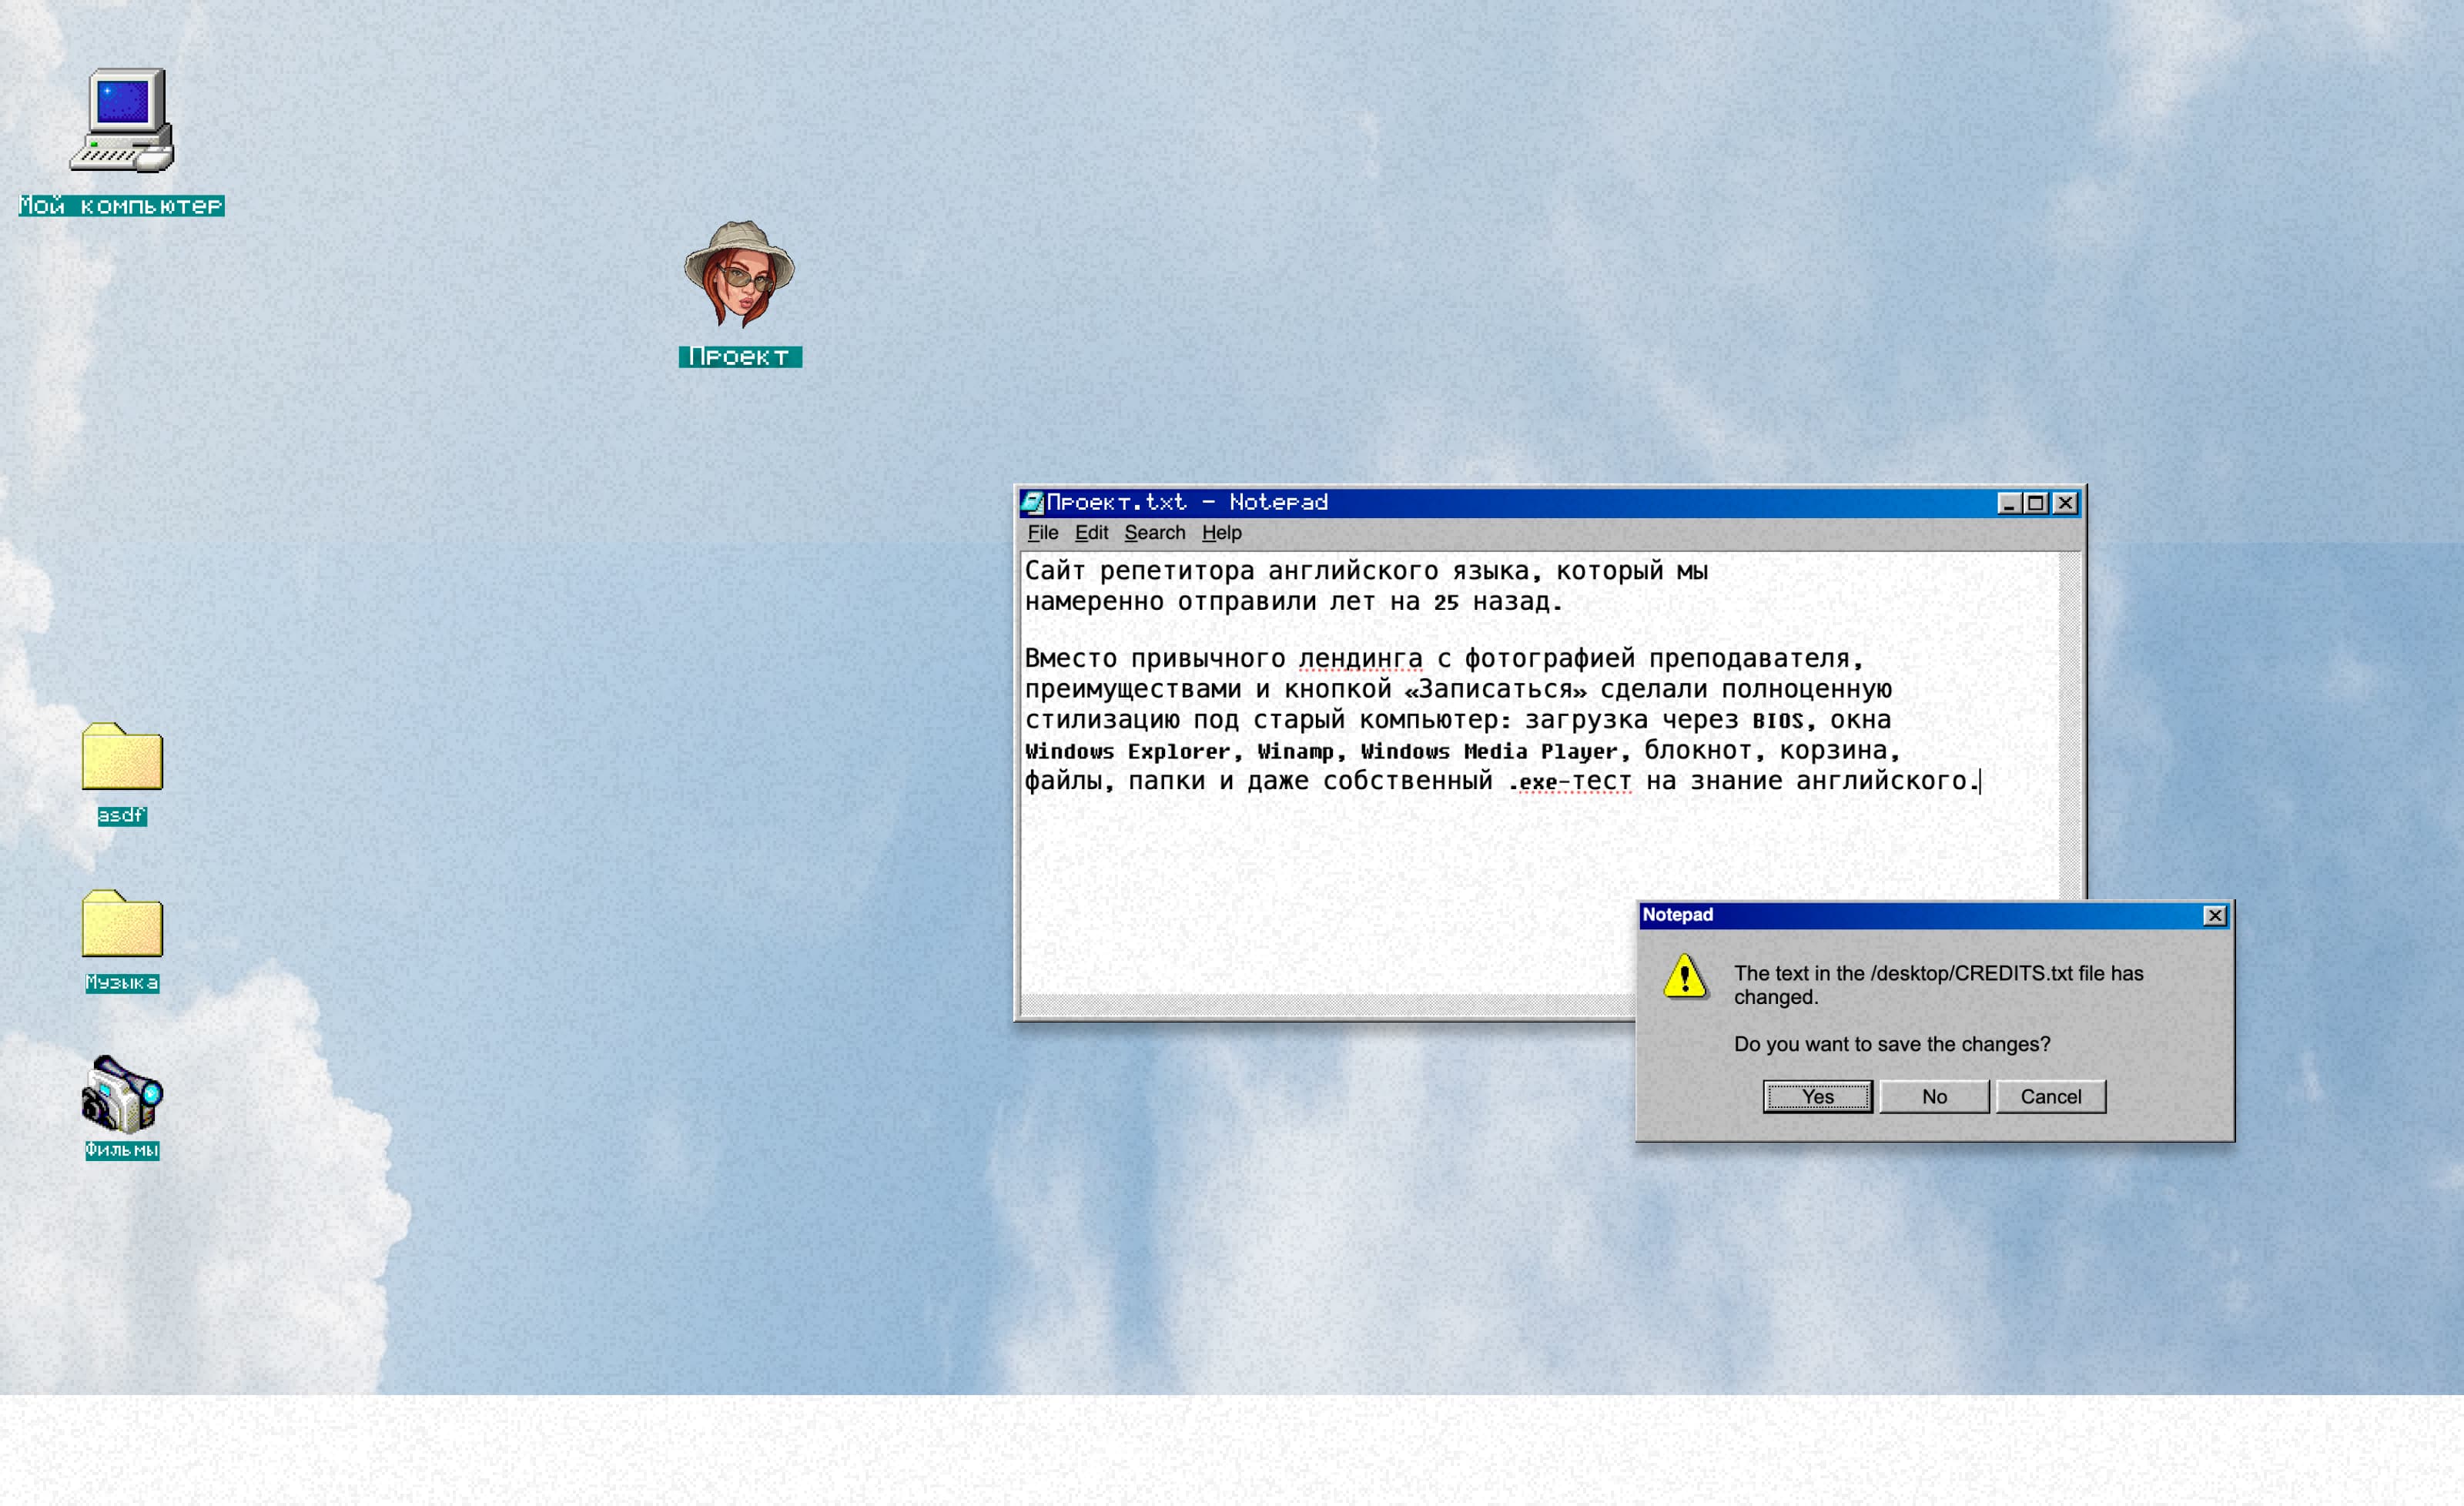2464x1506 pixels.
Task: Click the vertical scrollbar in Notepad
Action: [x=2069, y=725]
